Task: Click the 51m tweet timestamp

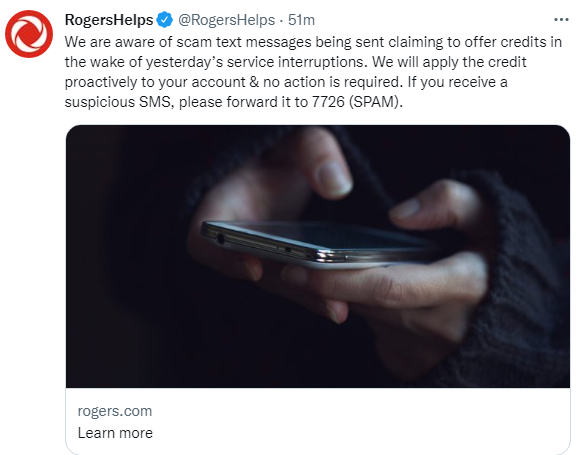Action: point(301,20)
